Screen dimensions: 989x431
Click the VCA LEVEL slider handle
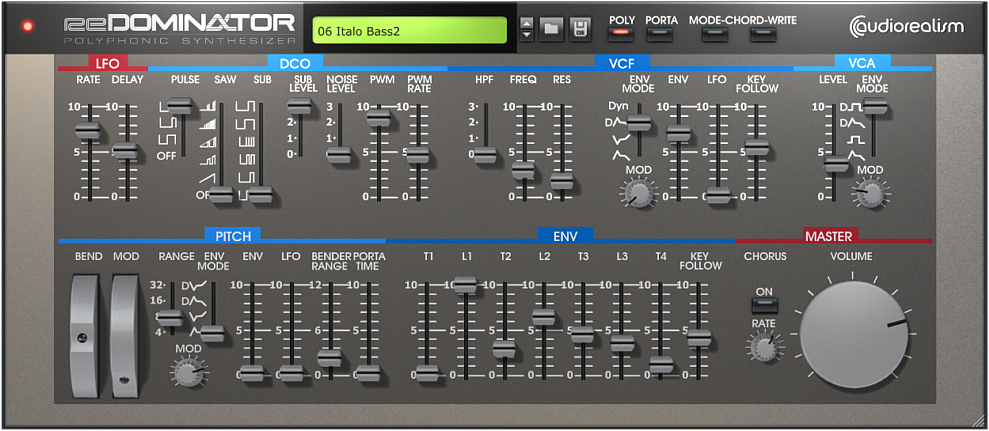pos(836,163)
